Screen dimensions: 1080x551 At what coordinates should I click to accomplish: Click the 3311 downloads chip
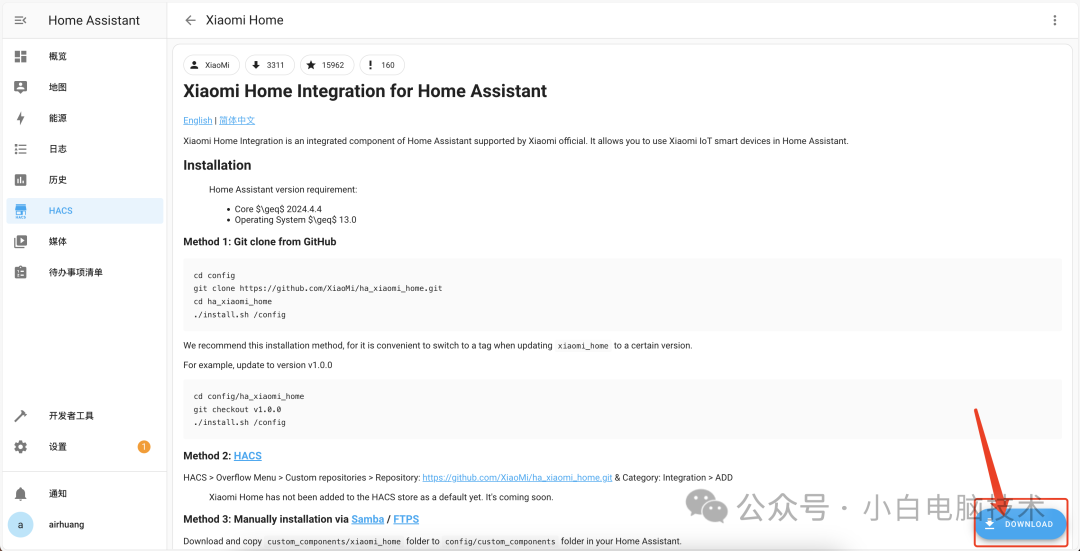click(x=269, y=65)
